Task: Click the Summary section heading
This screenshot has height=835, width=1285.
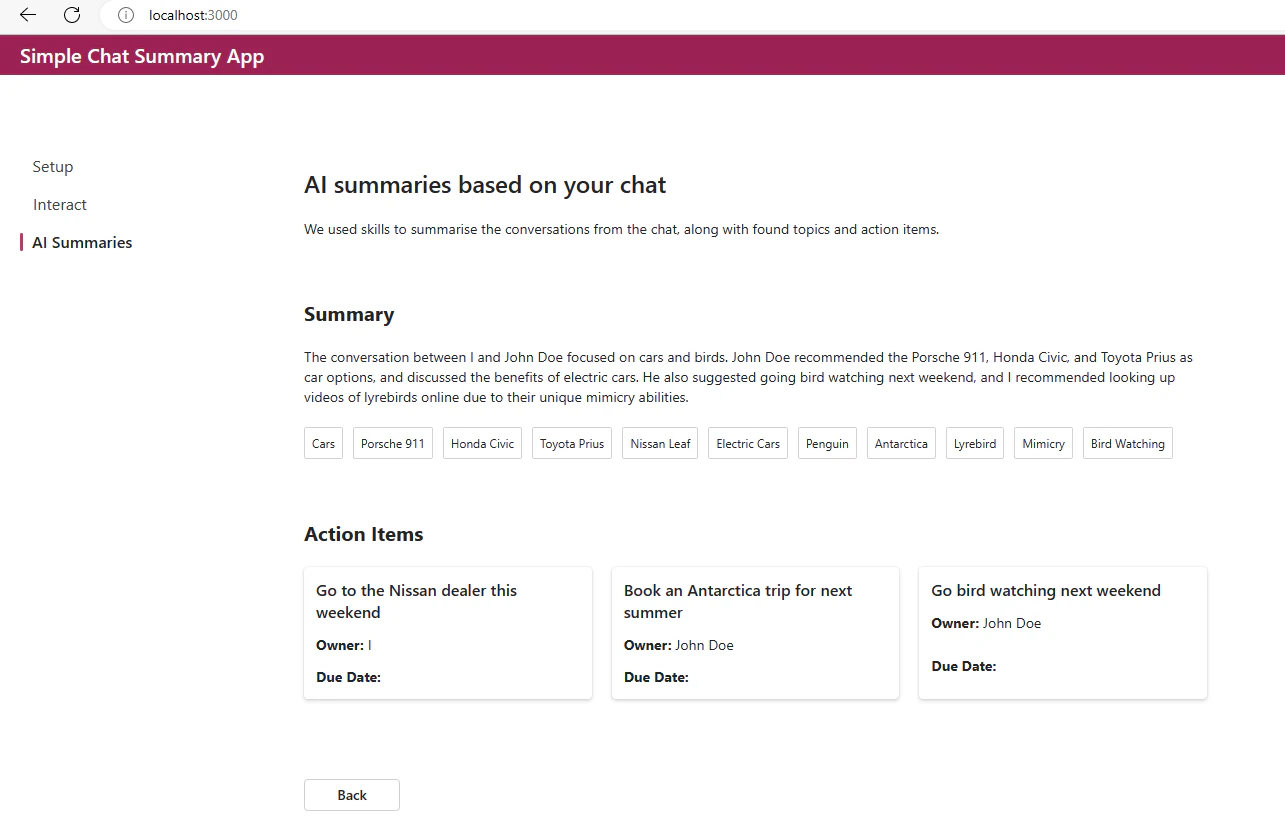Action: tap(349, 314)
